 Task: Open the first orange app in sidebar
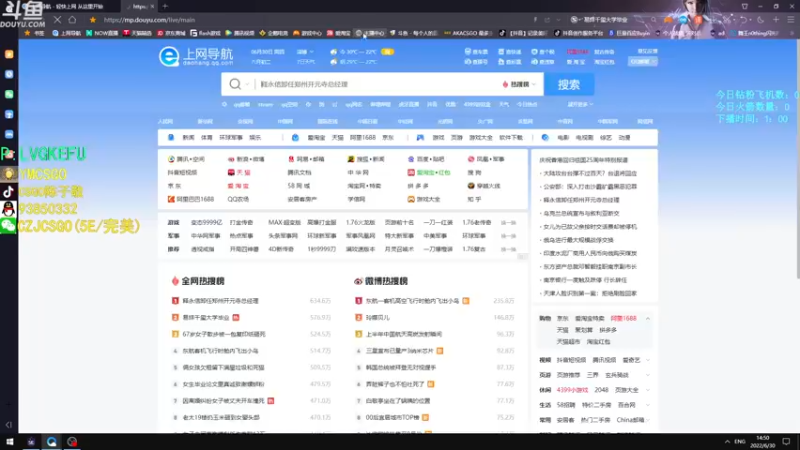tap(9, 54)
